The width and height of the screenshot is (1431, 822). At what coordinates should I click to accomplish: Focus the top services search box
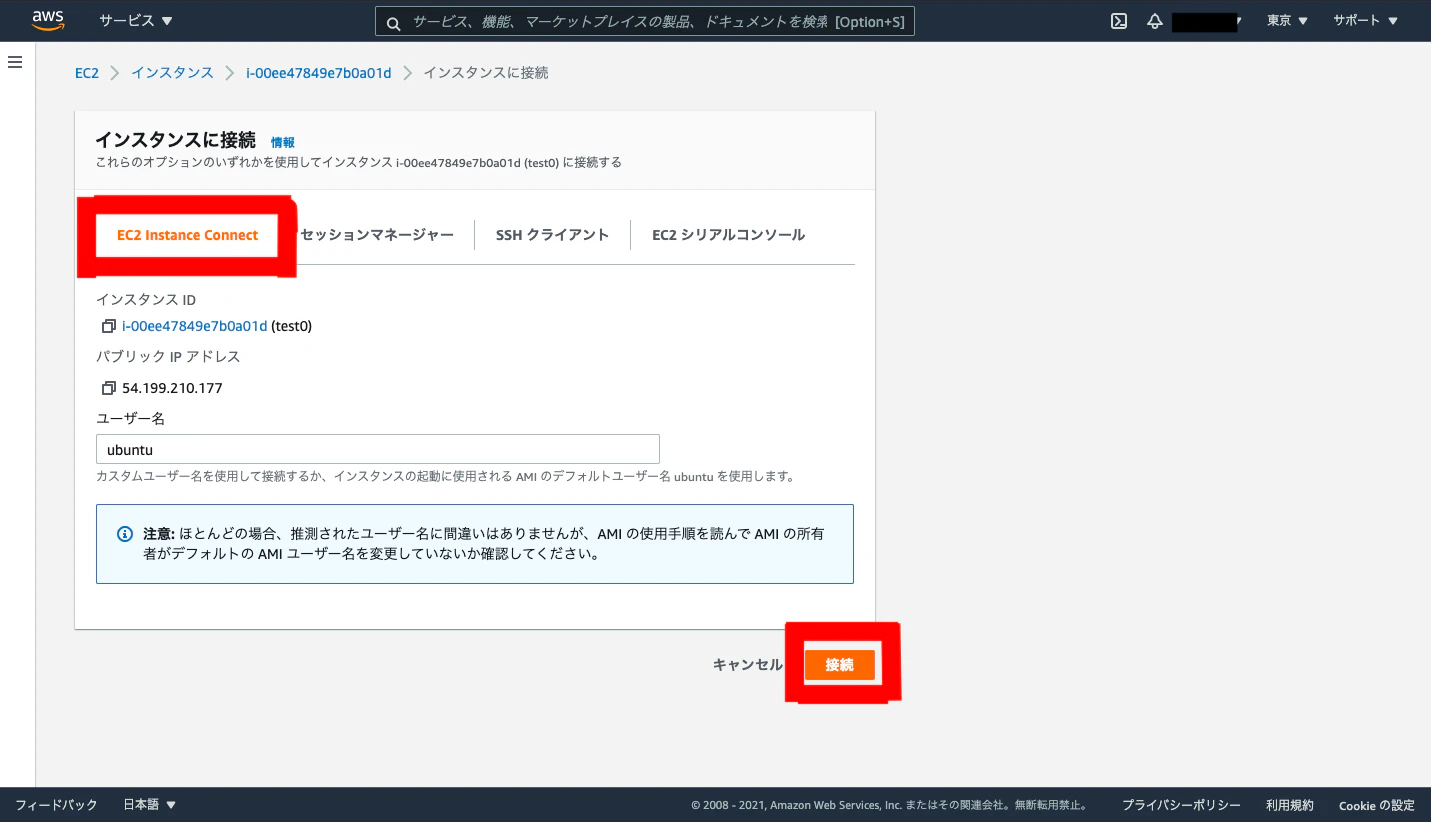tap(645, 22)
